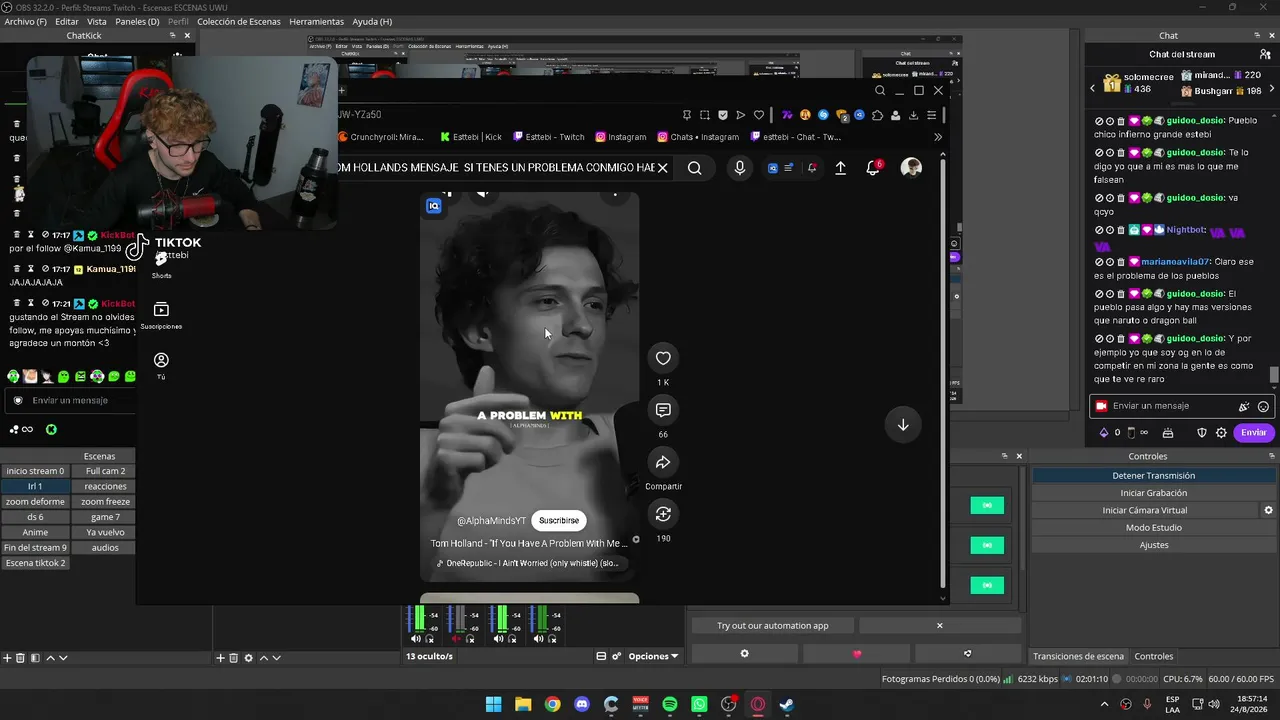Open YouTube notifications bell
Screen dimensions: 1280x720
(x=873, y=168)
